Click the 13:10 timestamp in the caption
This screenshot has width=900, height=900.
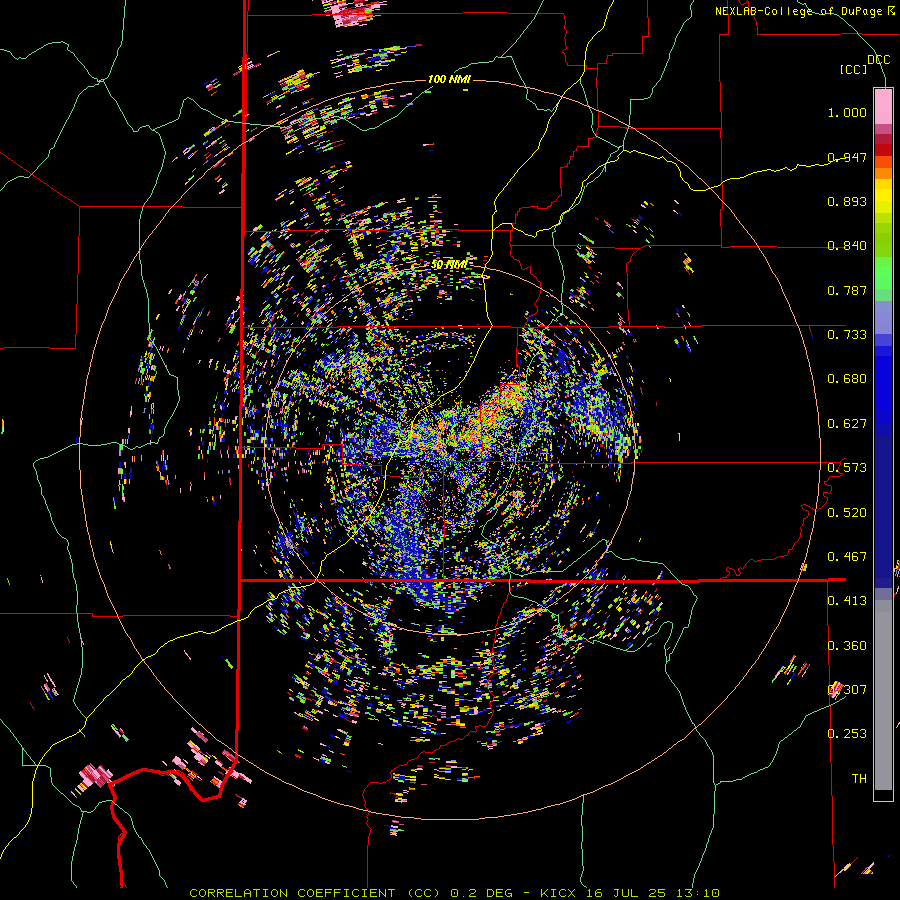pyautogui.click(x=696, y=893)
